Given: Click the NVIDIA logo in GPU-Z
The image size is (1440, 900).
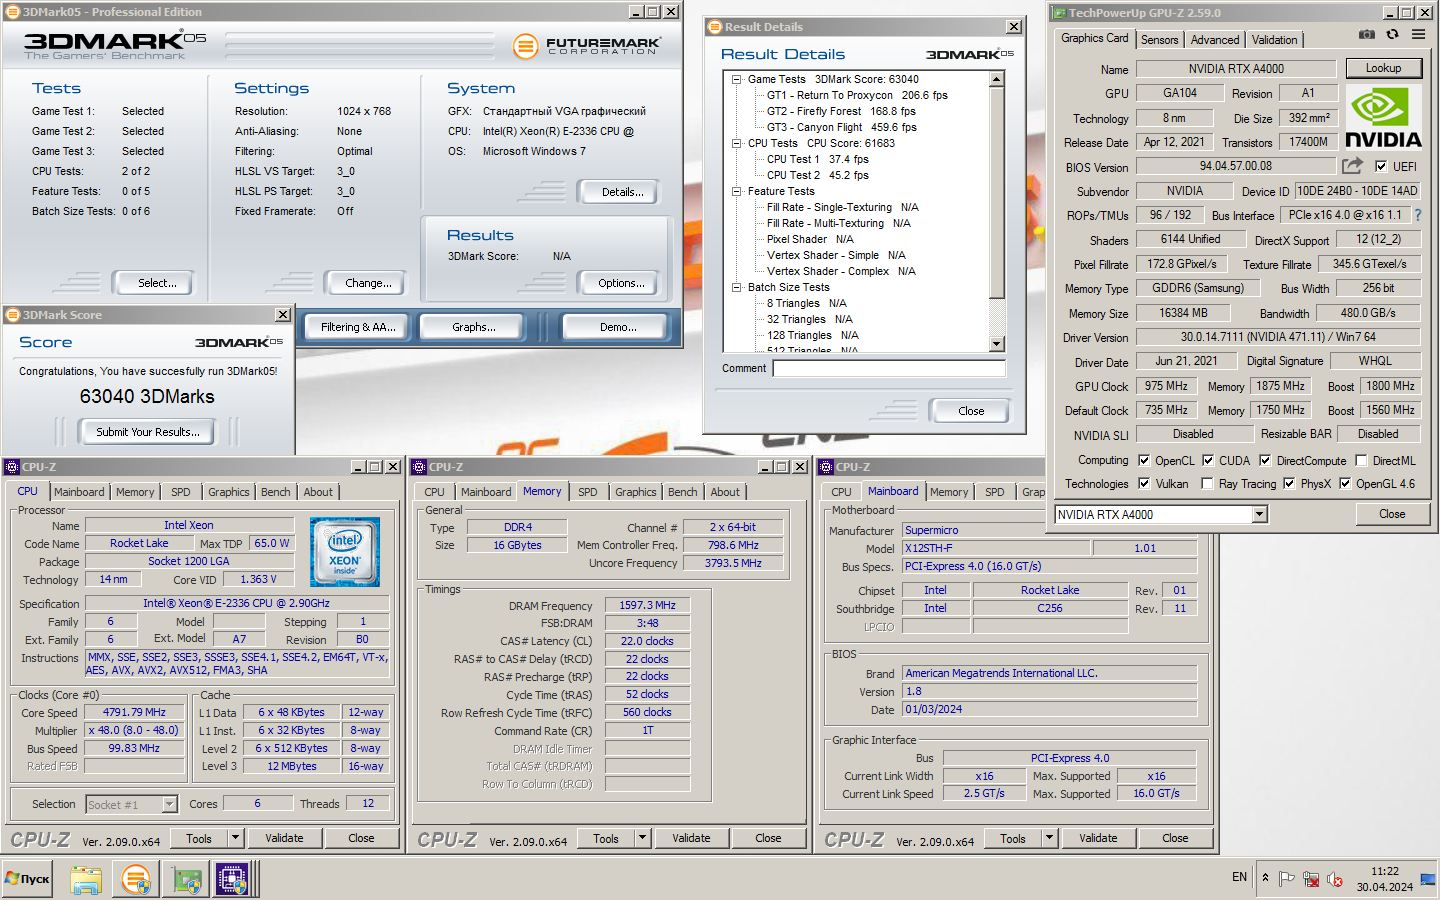Looking at the screenshot, I should [x=1383, y=117].
